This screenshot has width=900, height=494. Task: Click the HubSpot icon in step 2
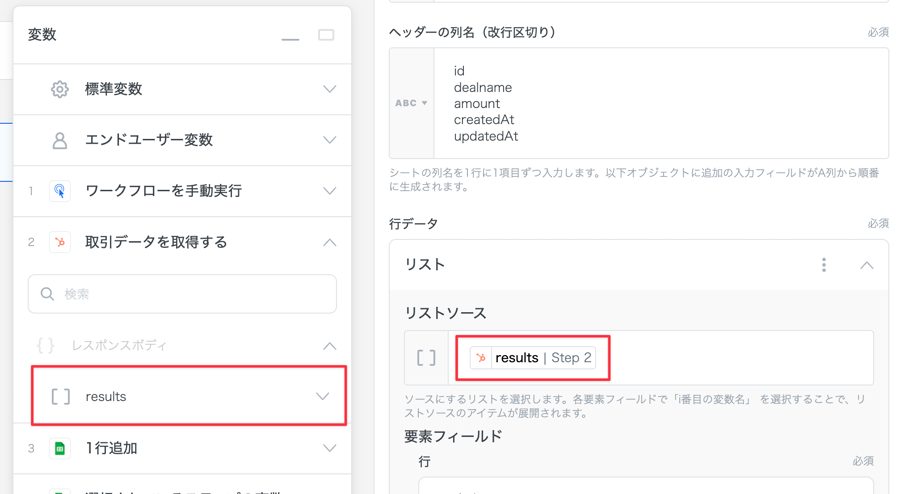tap(60, 242)
